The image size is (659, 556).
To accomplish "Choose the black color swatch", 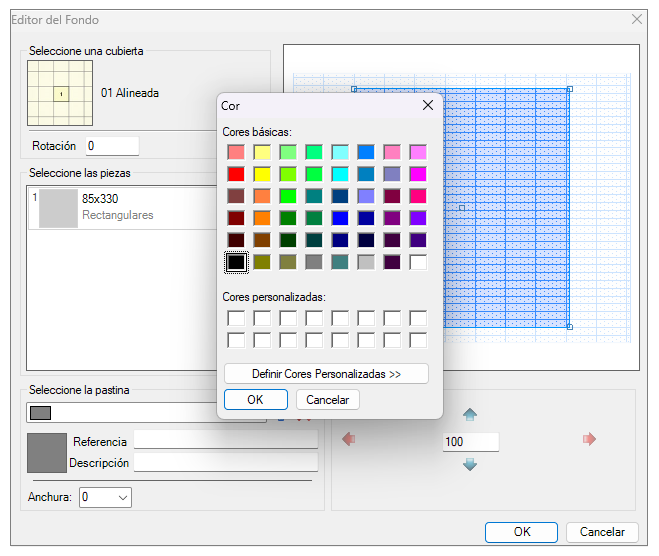I will [x=236, y=262].
